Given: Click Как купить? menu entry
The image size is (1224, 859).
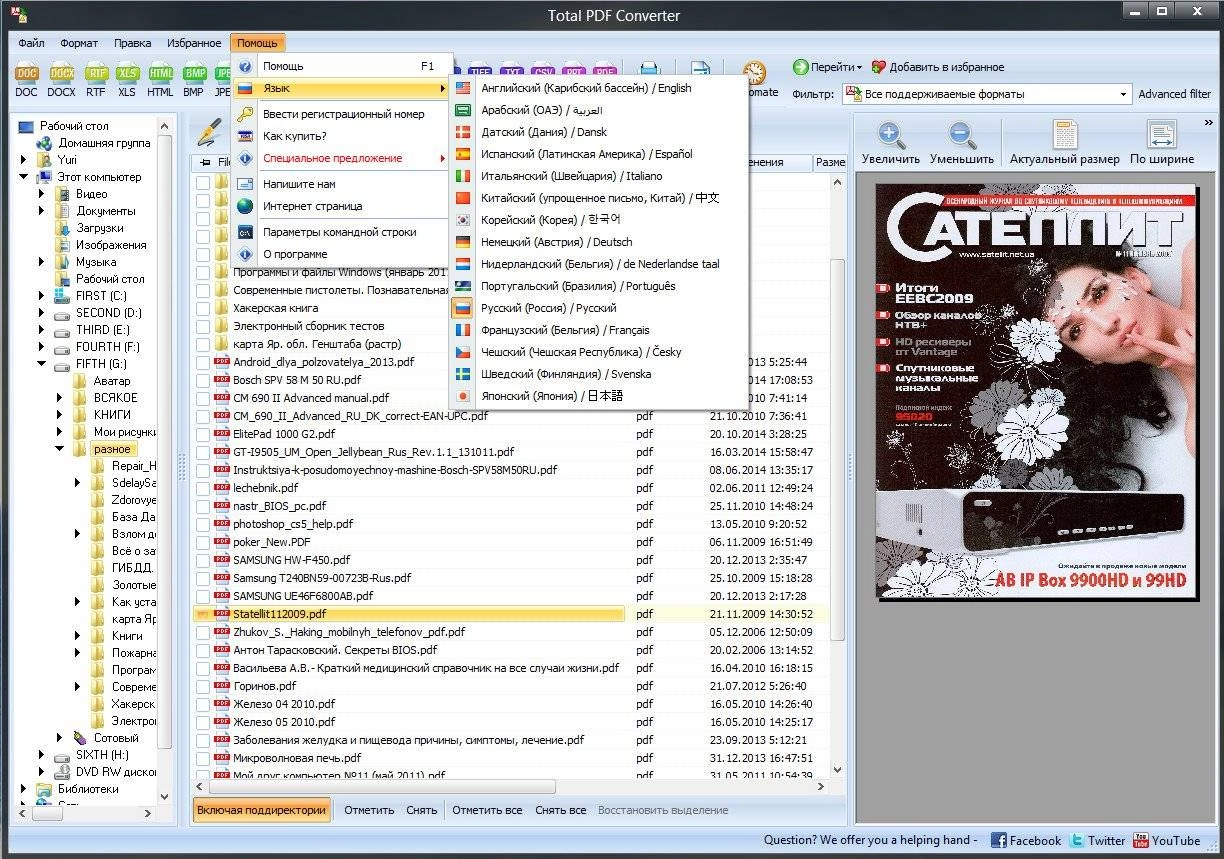Looking at the screenshot, I should (x=342, y=136).
